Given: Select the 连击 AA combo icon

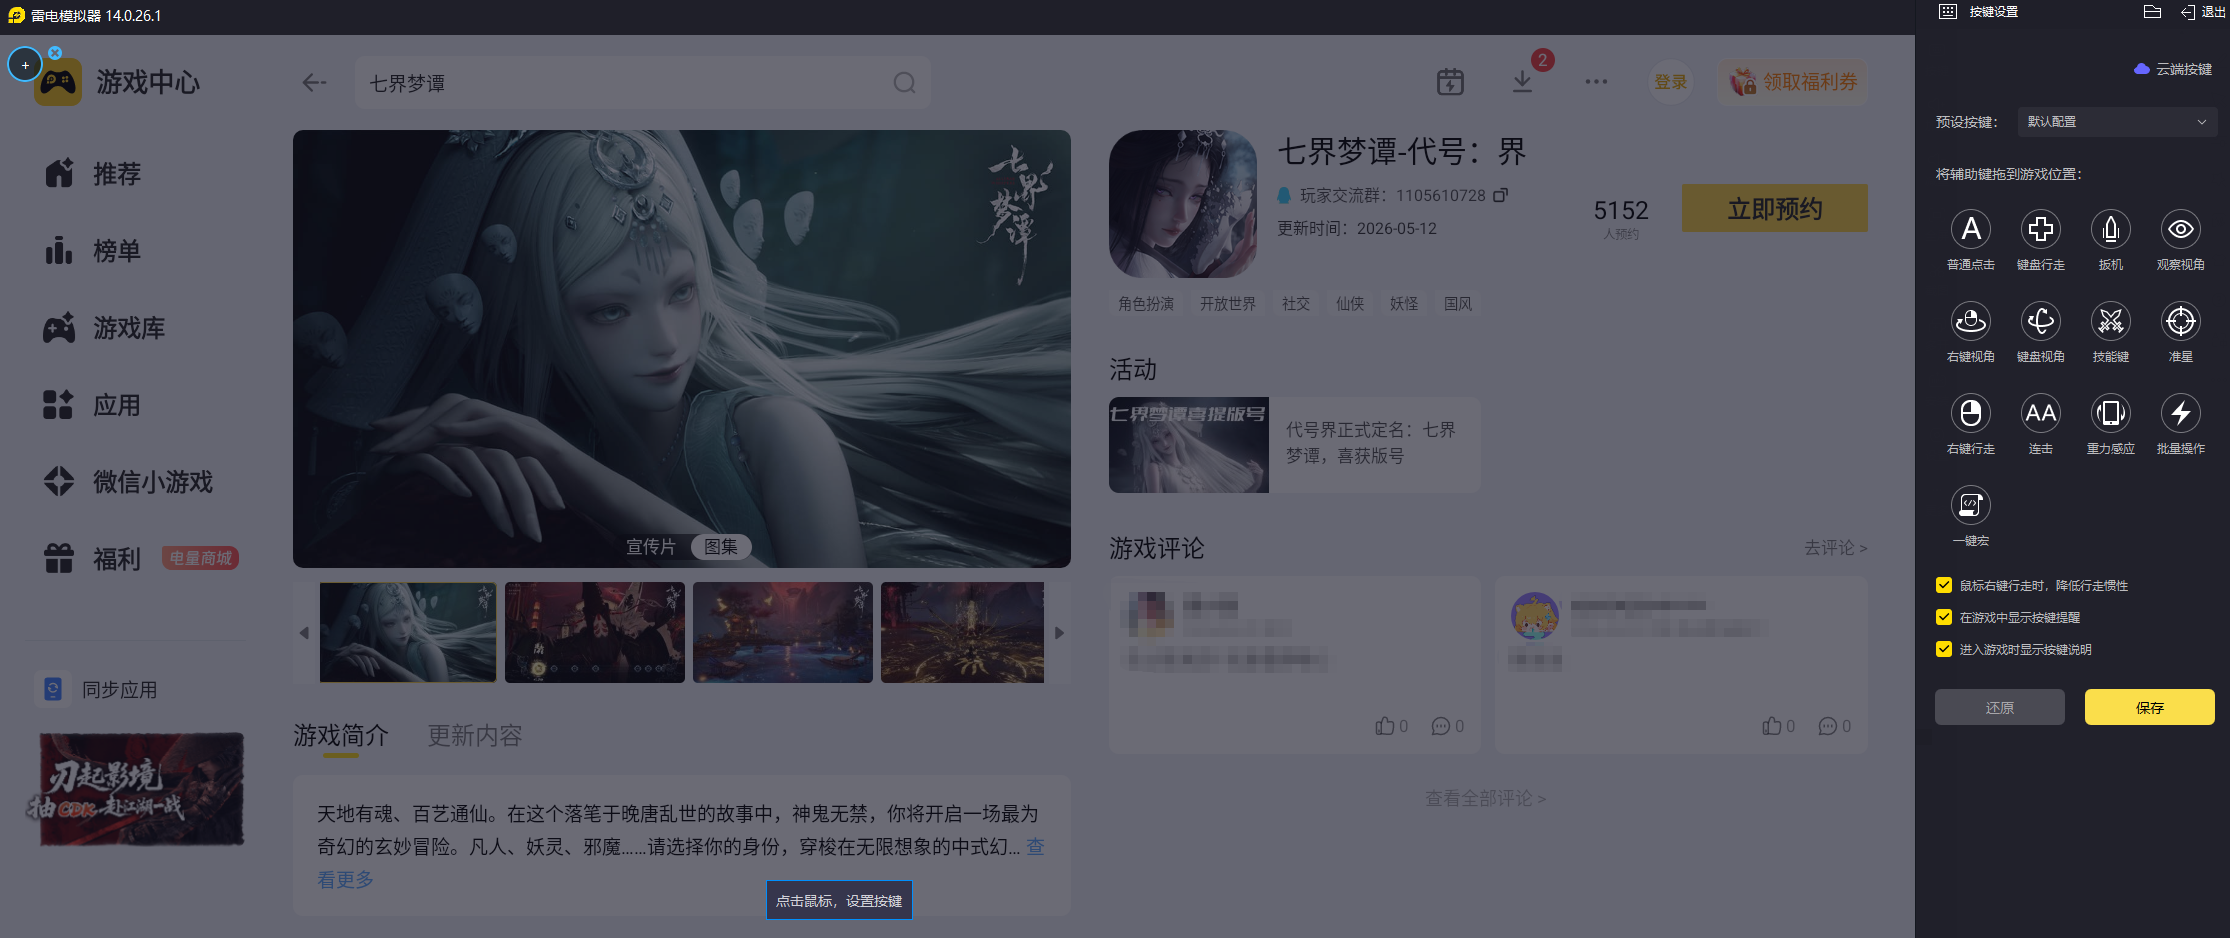Looking at the screenshot, I should pyautogui.click(x=2040, y=413).
